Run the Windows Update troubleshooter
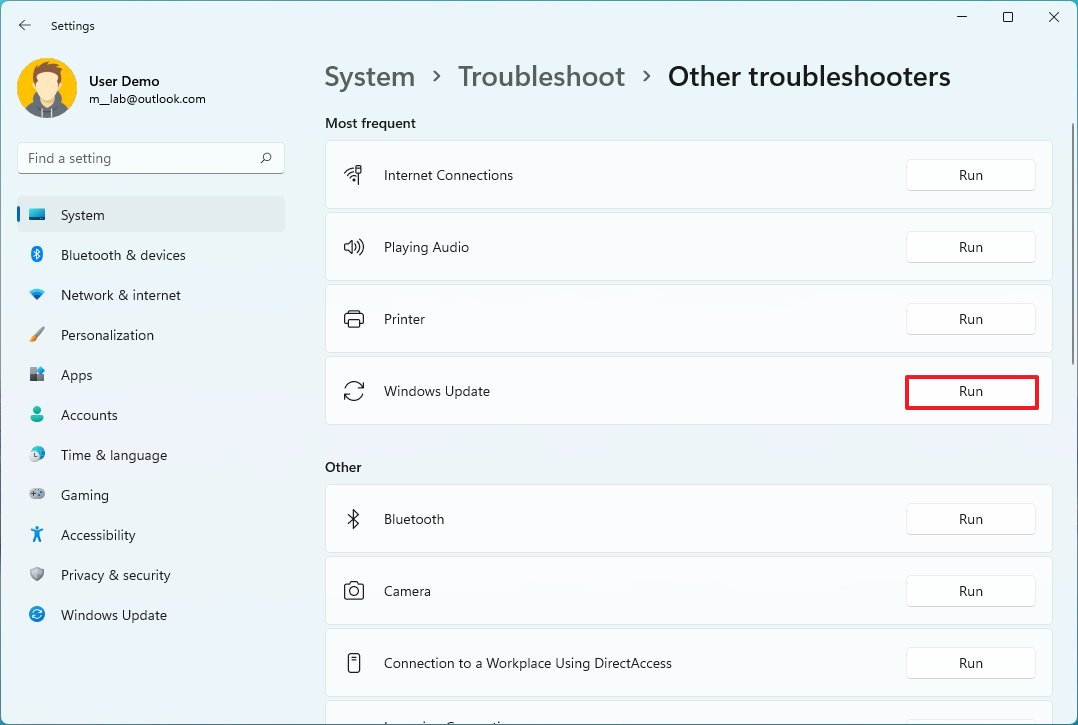1078x725 pixels. click(971, 392)
